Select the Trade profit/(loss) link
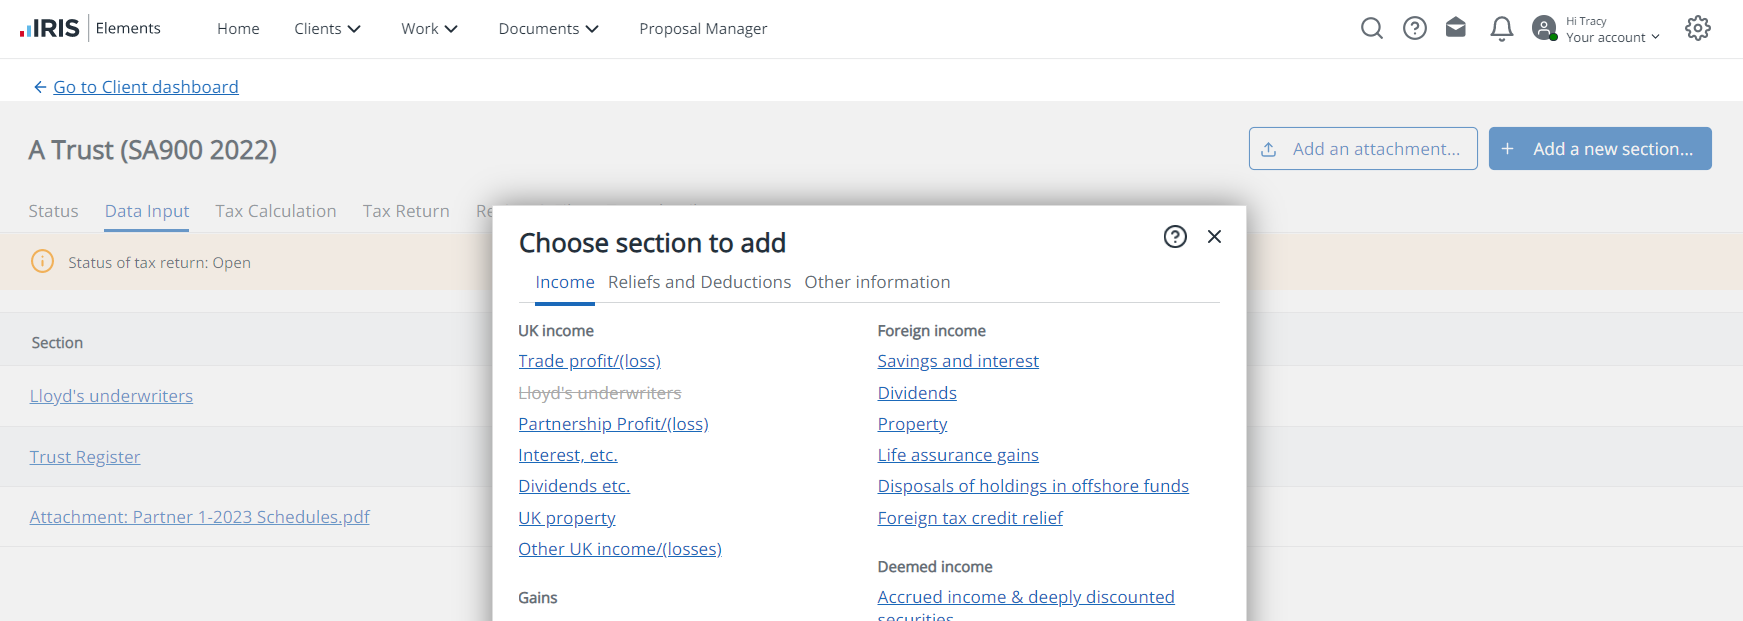1743x621 pixels. pos(589,361)
